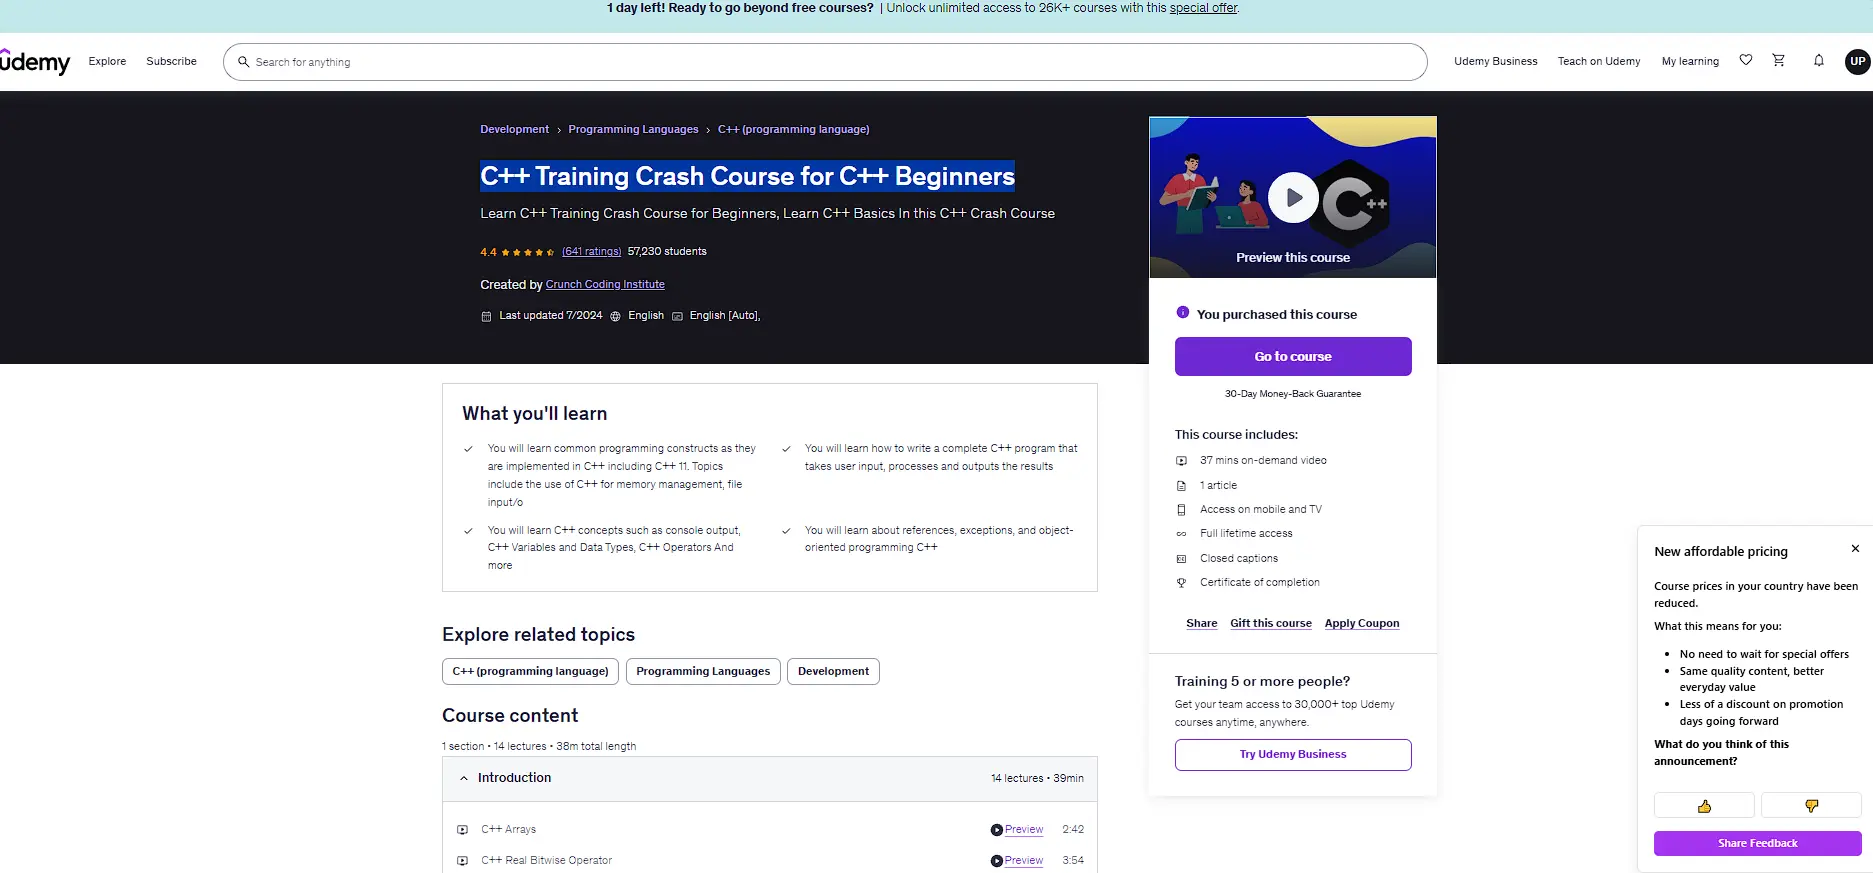1873x873 pixels.
Task: Click the star rating next to 4.4
Action: click(528, 252)
